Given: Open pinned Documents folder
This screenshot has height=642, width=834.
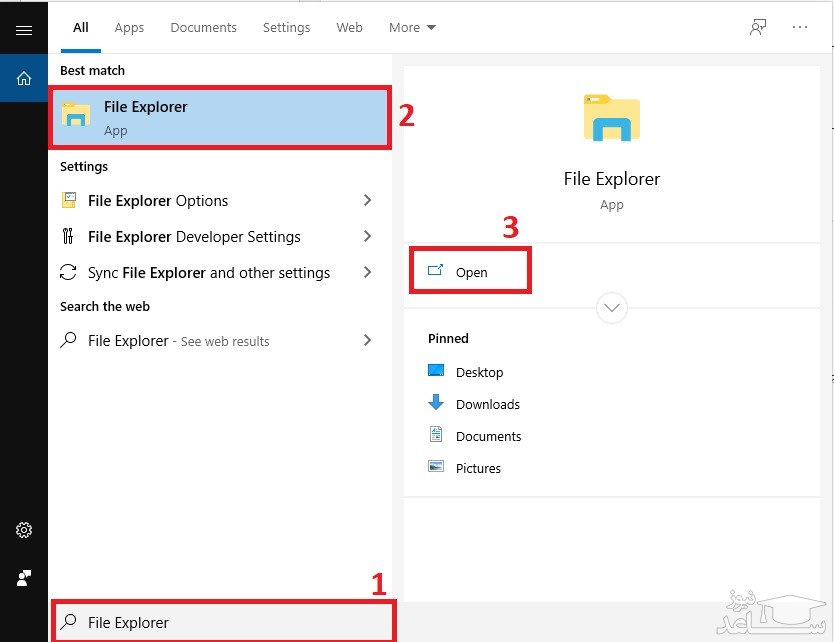Looking at the screenshot, I should click(x=488, y=436).
